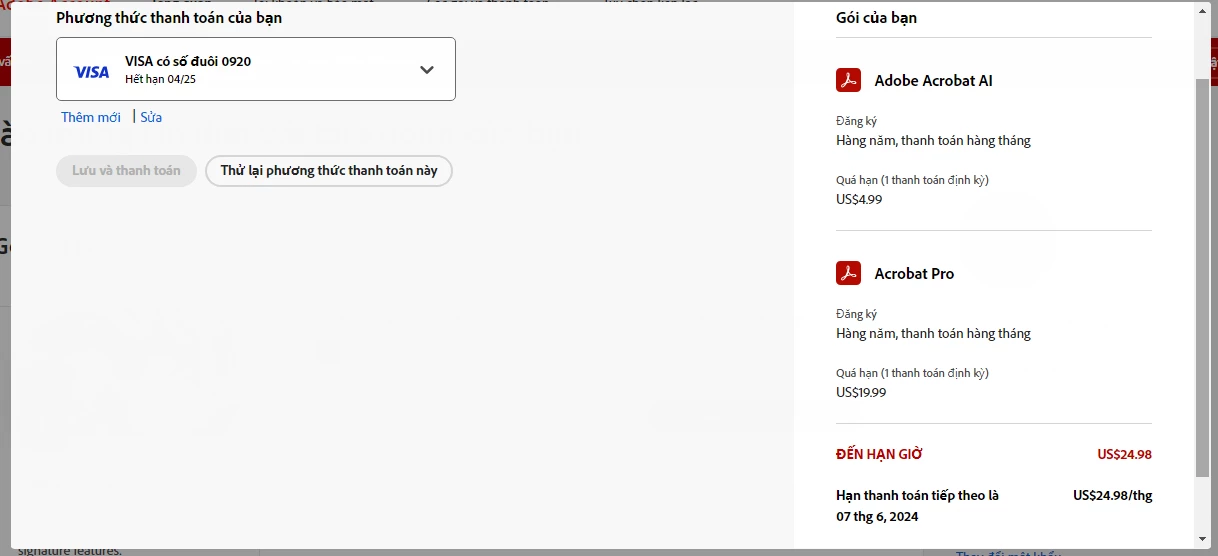Click the Hết hạn 04/25 expiry text

[x=160, y=79]
